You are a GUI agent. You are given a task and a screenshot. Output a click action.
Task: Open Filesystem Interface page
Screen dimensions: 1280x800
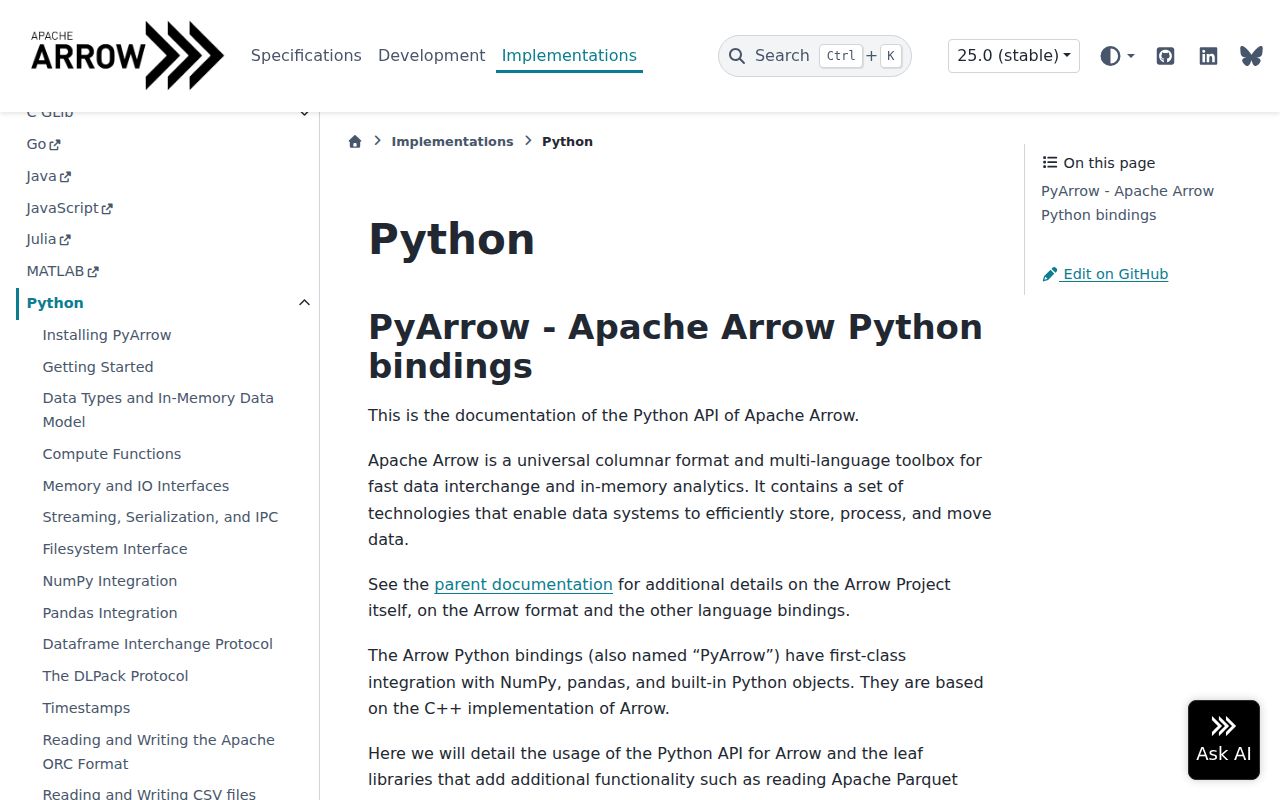point(115,549)
